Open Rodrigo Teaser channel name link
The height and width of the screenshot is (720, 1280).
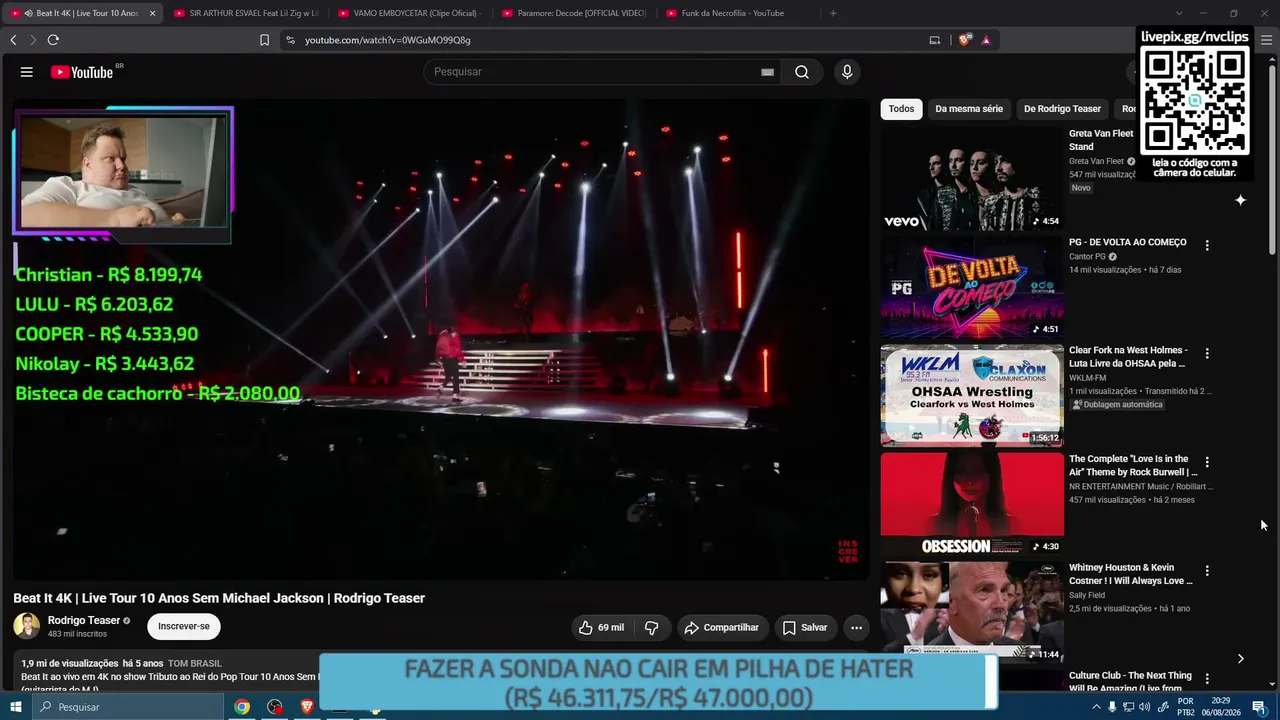pos(84,621)
